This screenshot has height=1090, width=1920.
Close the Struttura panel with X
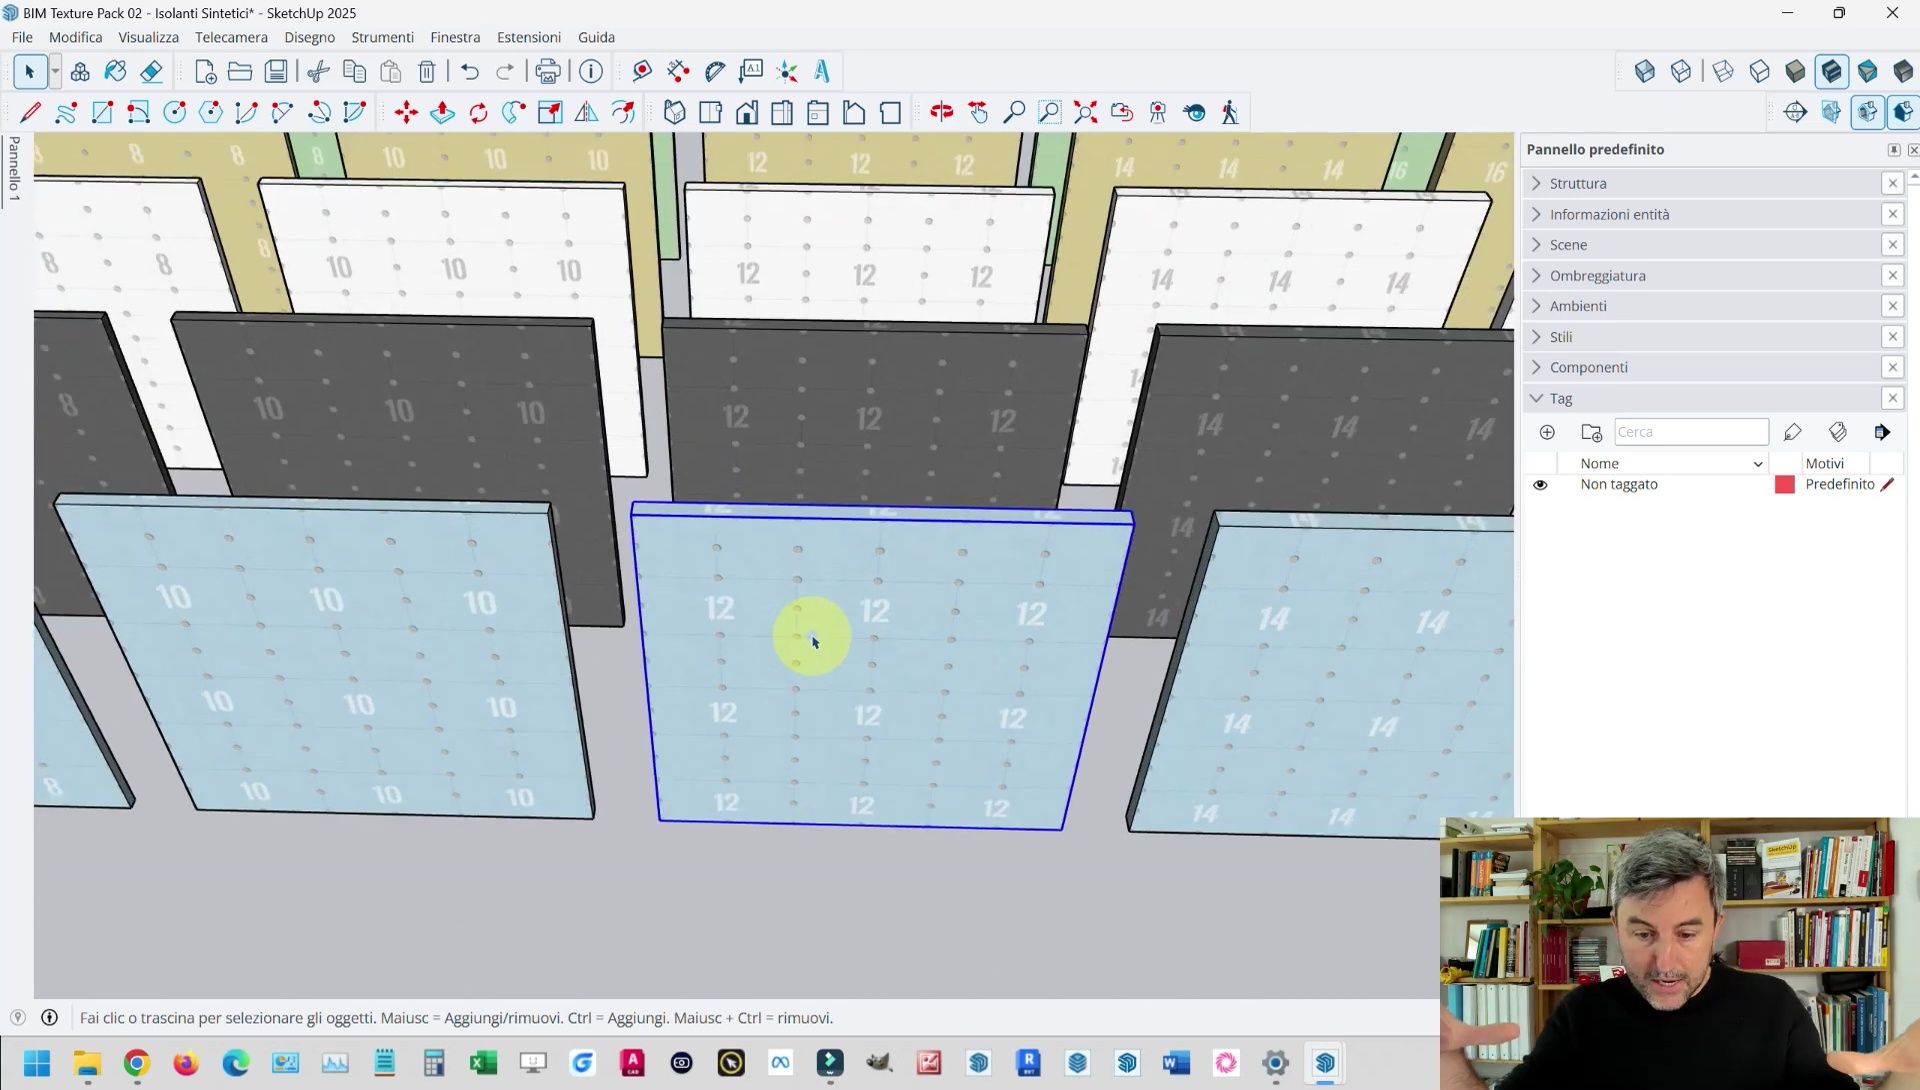(1892, 183)
